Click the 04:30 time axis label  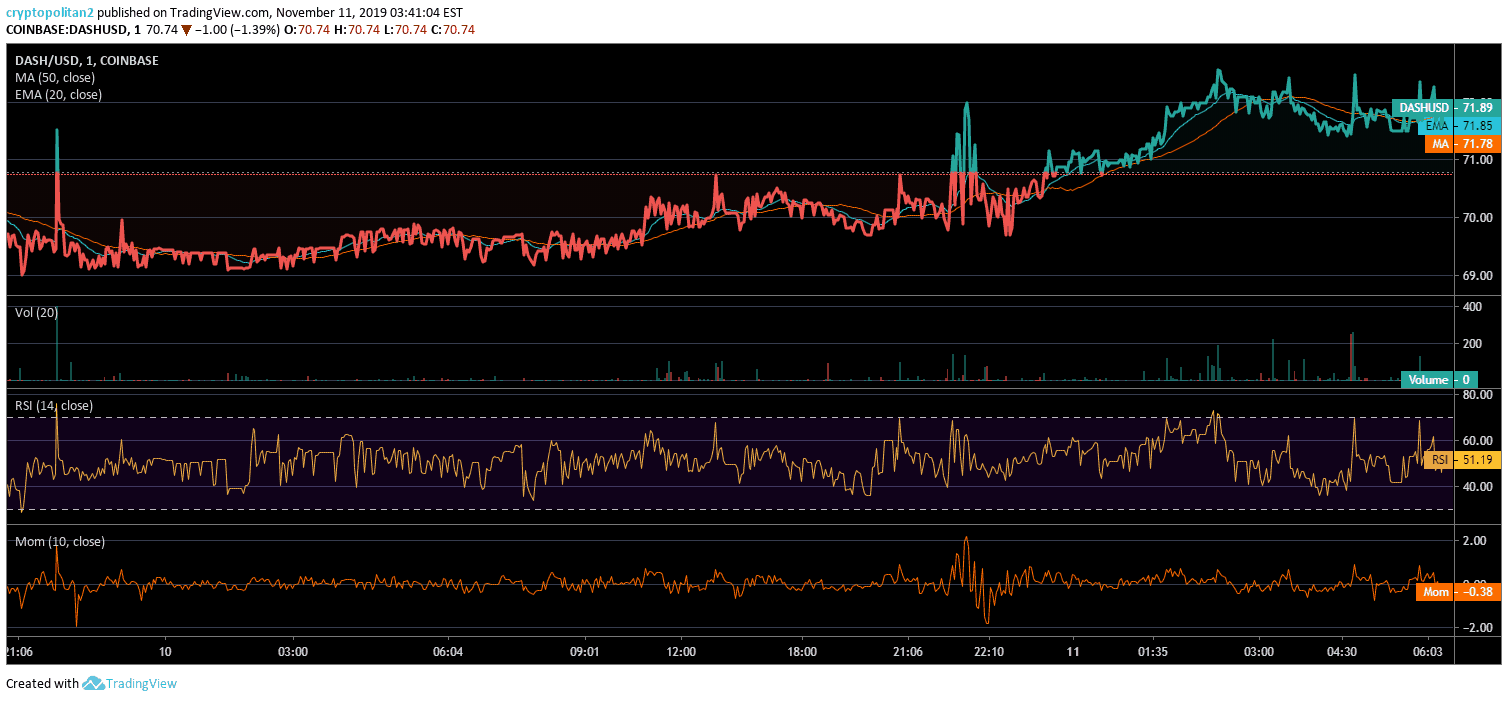tap(1342, 652)
